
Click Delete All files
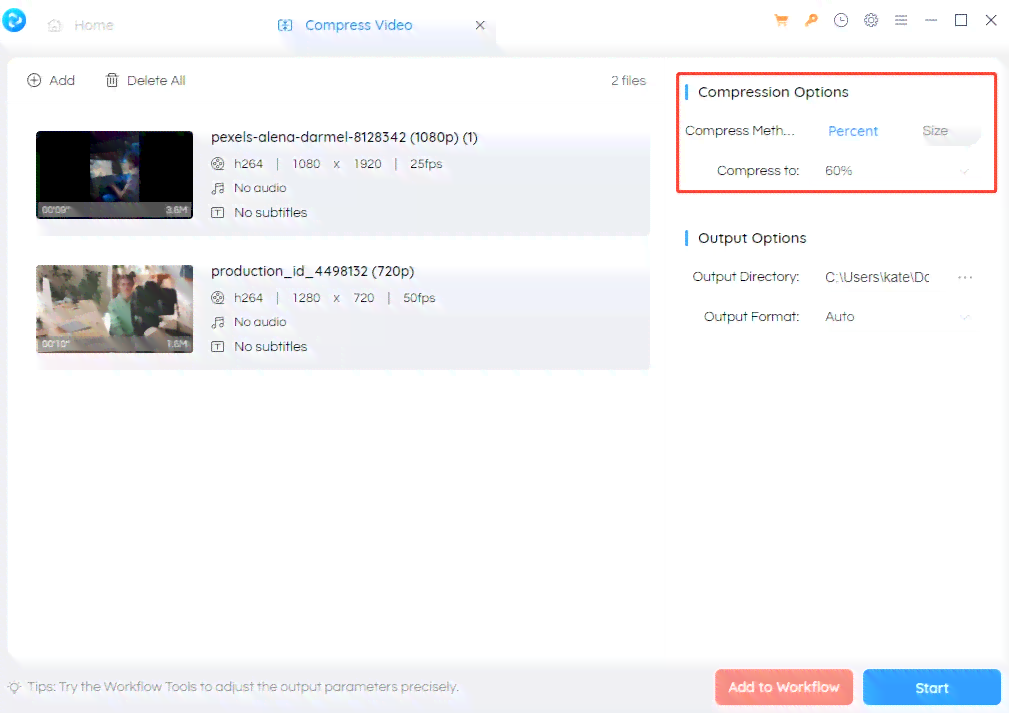coord(145,80)
